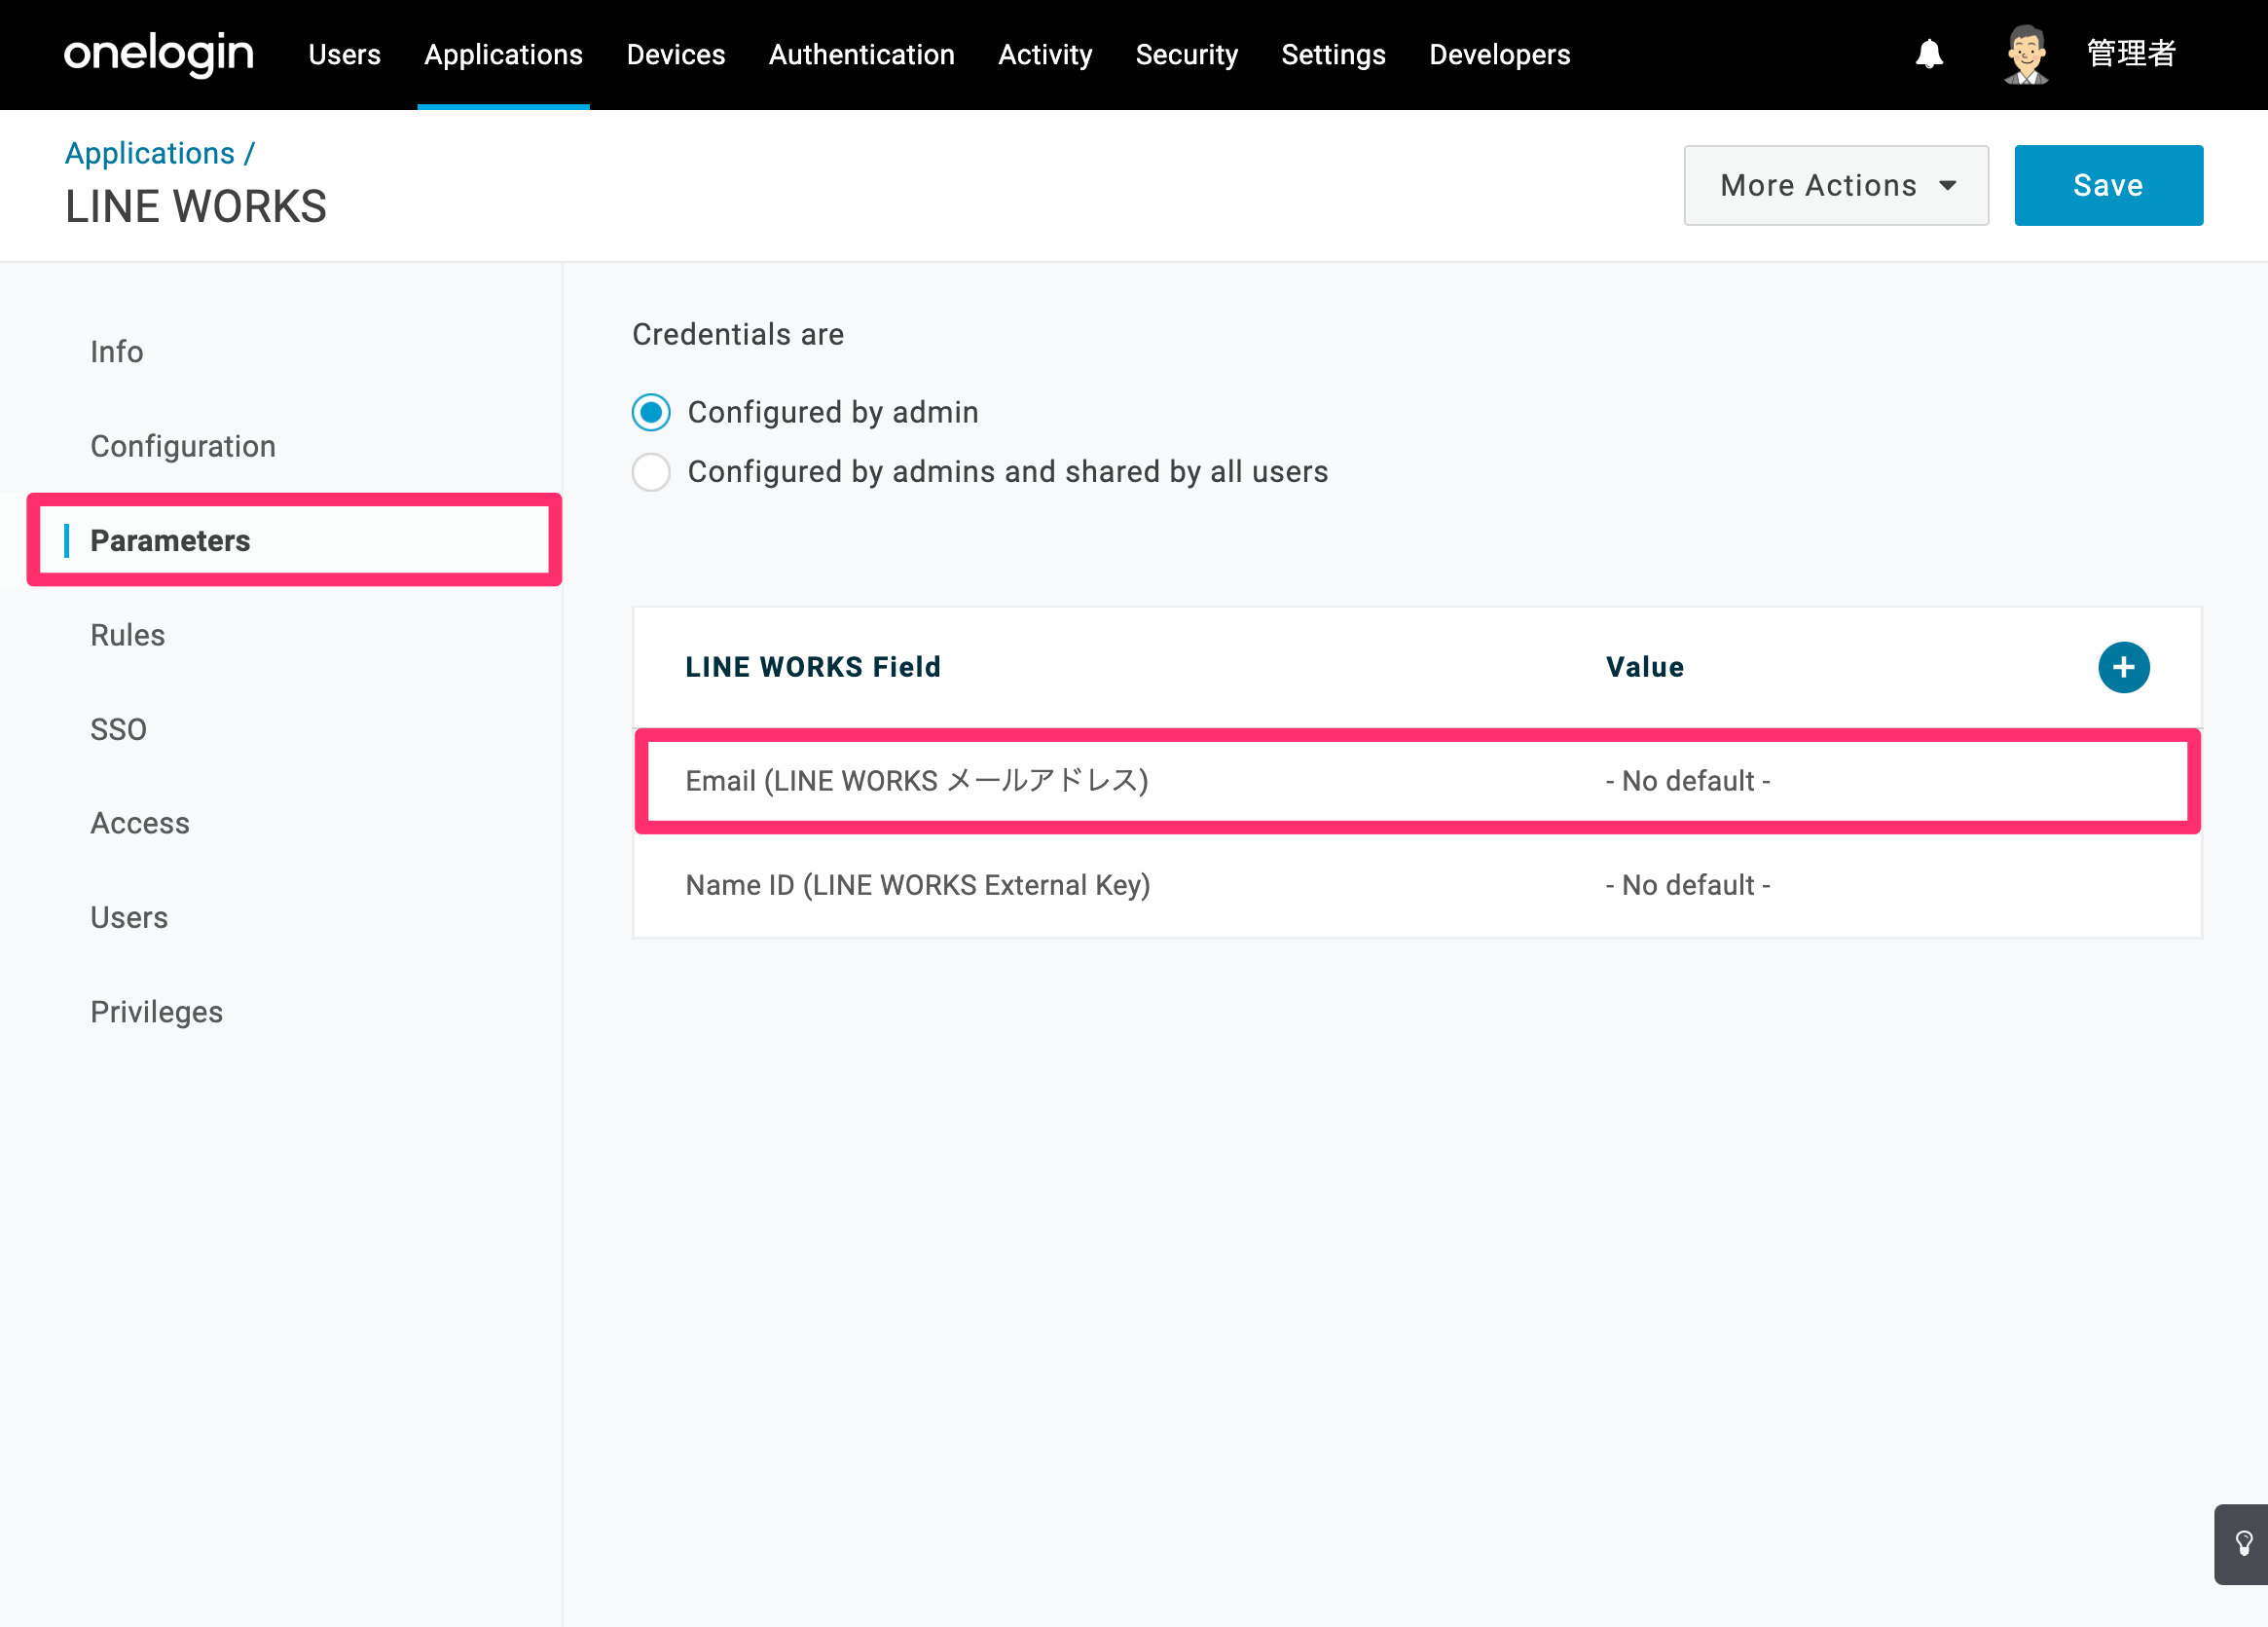Open the Applications top menu

point(503,54)
